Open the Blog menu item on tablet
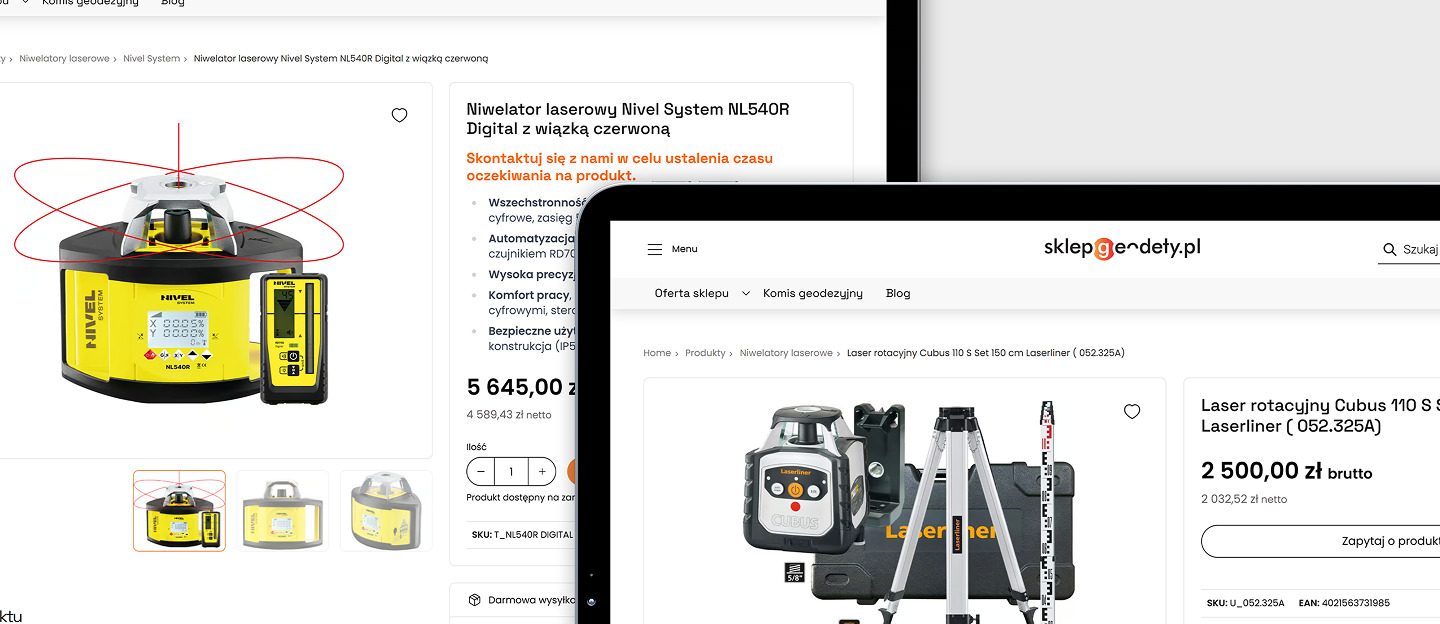Image resolution: width=1440 pixels, height=624 pixels. 898,293
